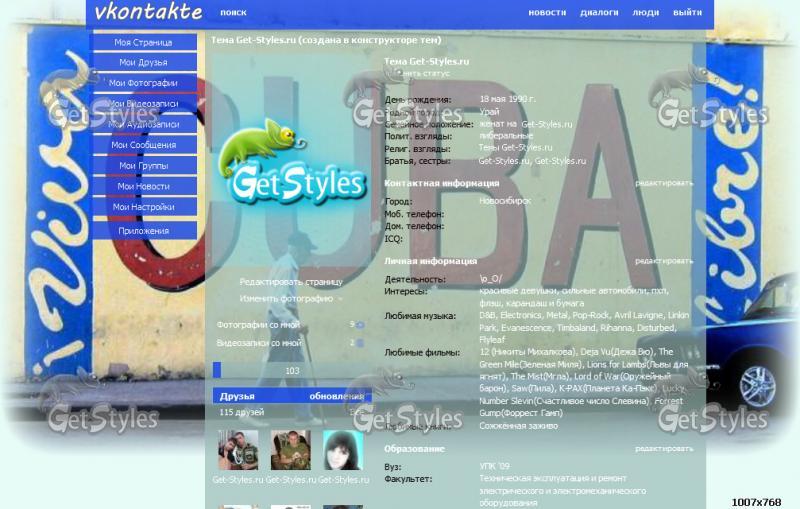Click Темы Get-Styles.ru religious views
Image resolution: width=800 pixels, height=509 pixels.
[x=515, y=147]
